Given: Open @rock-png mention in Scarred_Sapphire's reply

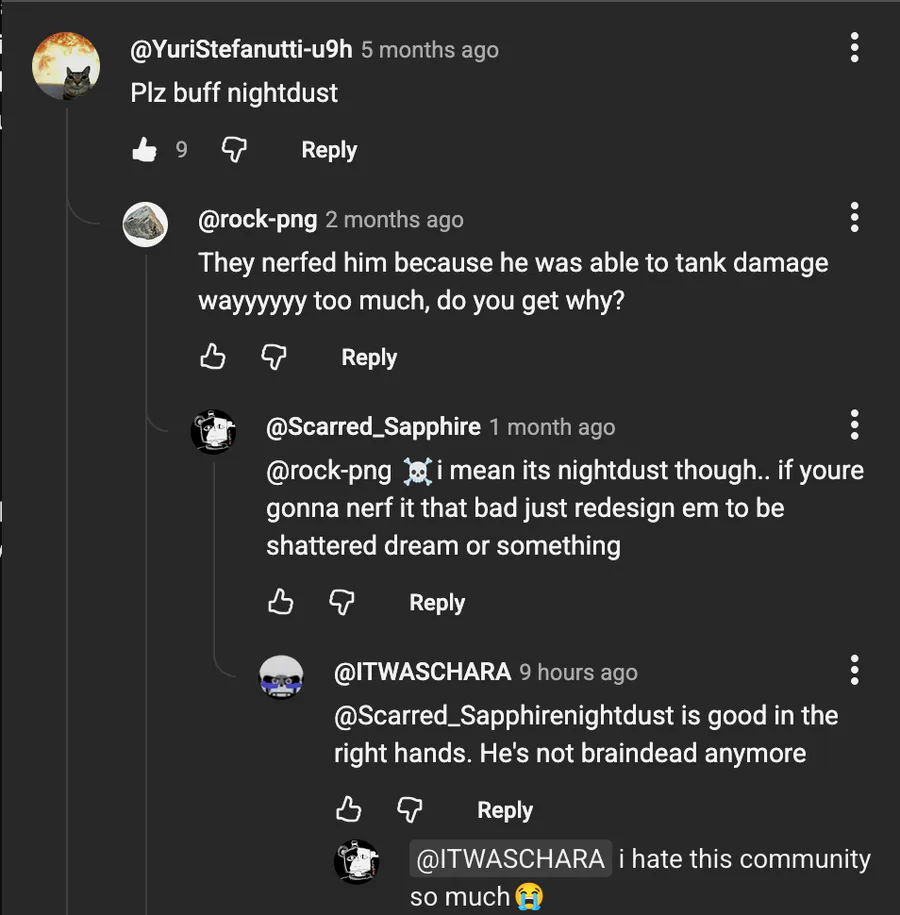Looking at the screenshot, I should coord(328,470).
